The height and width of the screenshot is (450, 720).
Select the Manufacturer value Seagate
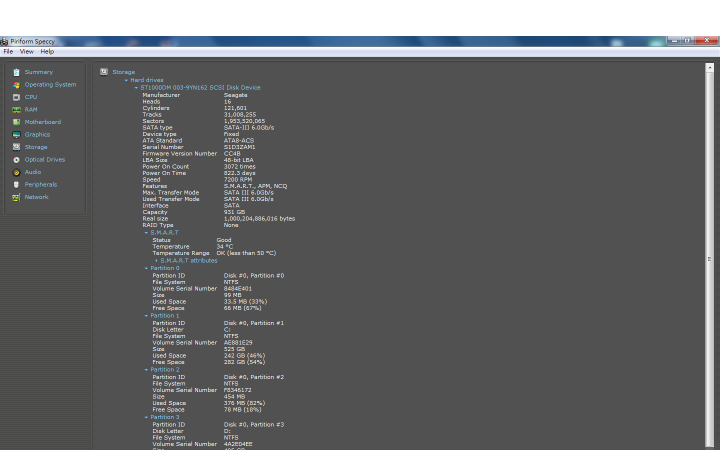(235, 95)
